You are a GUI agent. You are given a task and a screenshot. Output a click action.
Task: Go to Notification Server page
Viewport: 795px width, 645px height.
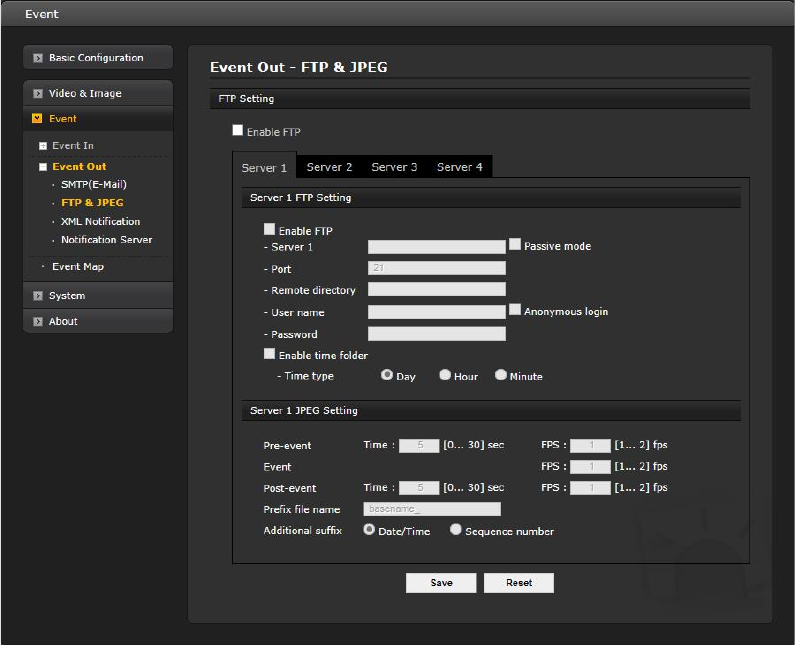[106, 240]
